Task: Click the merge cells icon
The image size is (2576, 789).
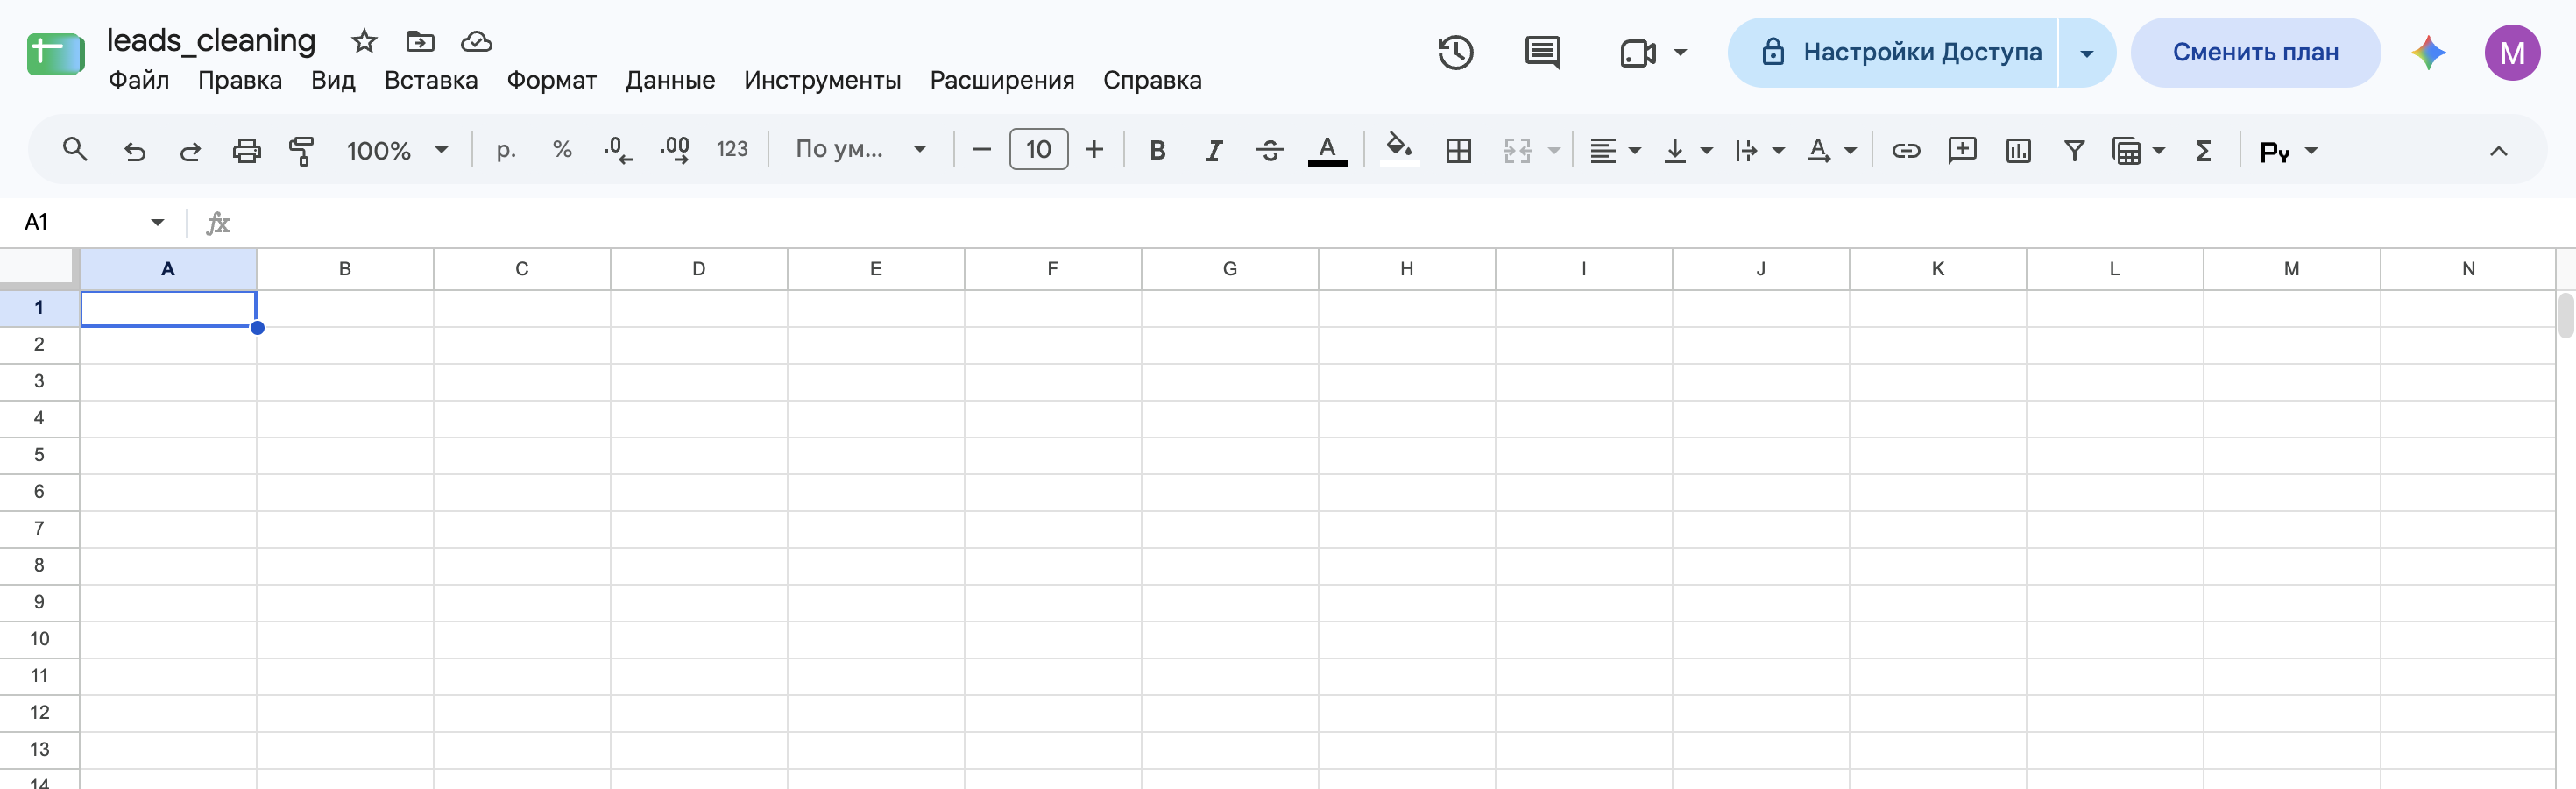Action: pos(1517,150)
